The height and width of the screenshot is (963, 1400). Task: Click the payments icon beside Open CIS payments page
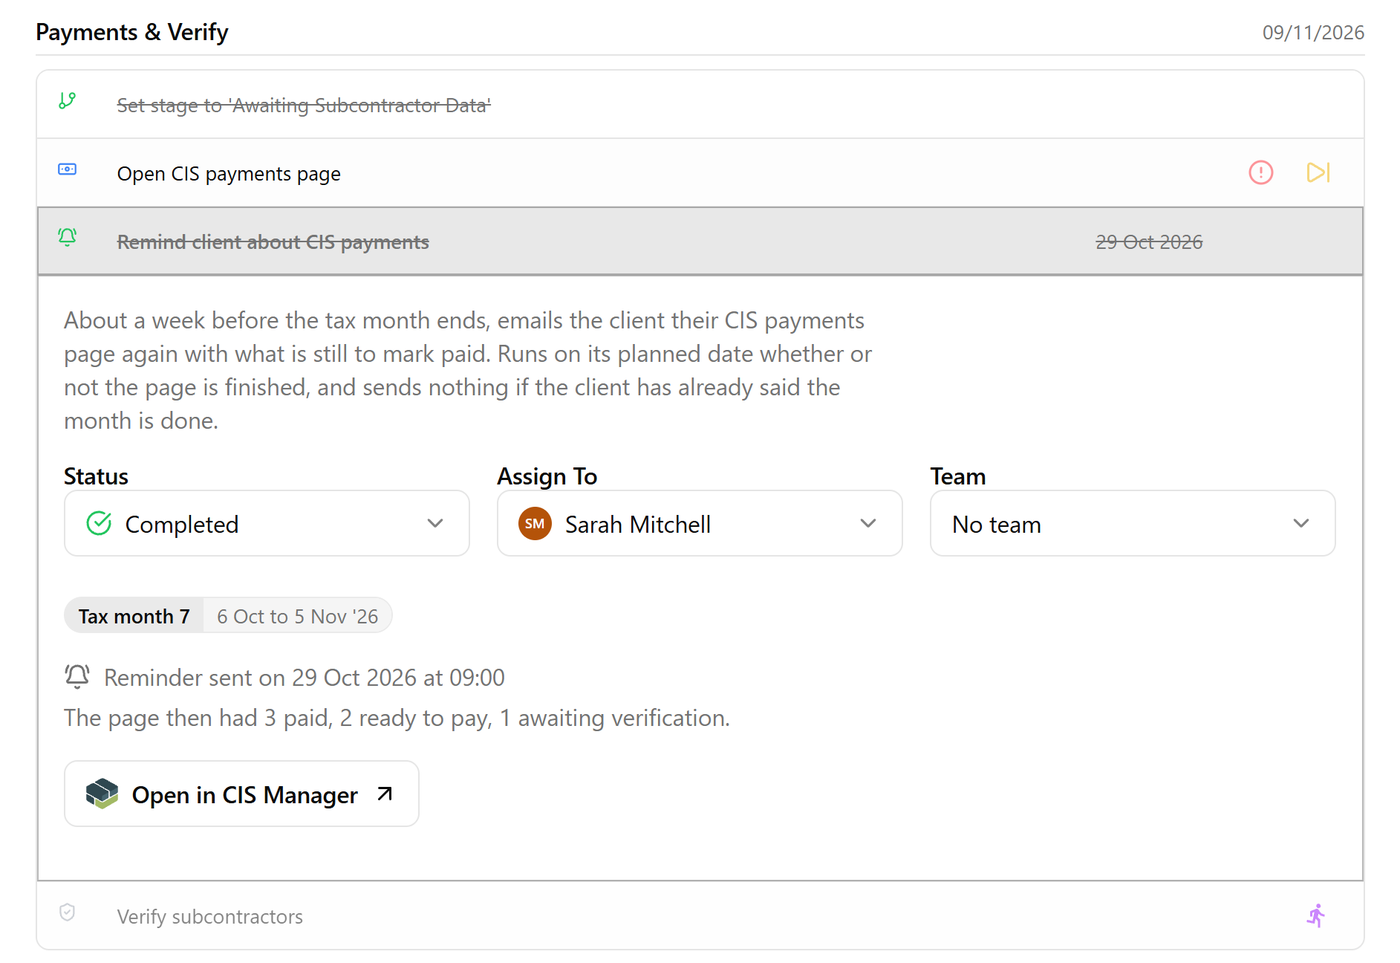pos(67,169)
